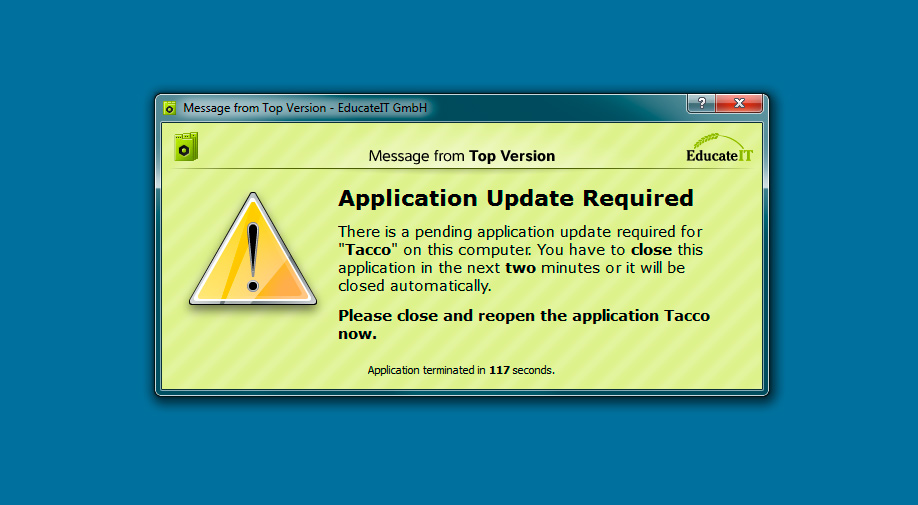This screenshot has width=918, height=505.
Task: Click the bold word "close" in the paragraph
Action: tap(651, 249)
